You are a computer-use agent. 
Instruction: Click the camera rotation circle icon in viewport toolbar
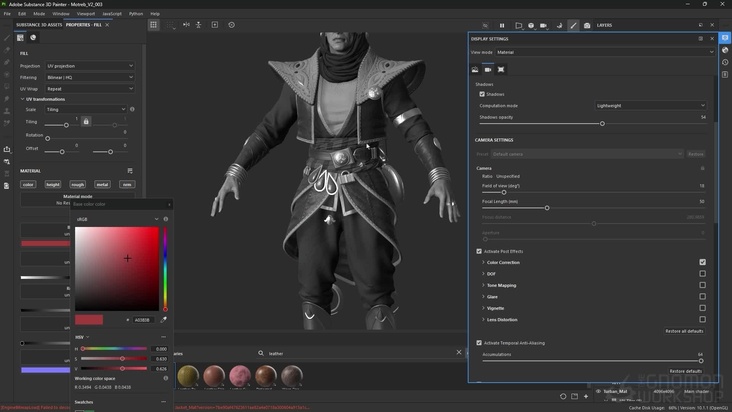(232, 25)
